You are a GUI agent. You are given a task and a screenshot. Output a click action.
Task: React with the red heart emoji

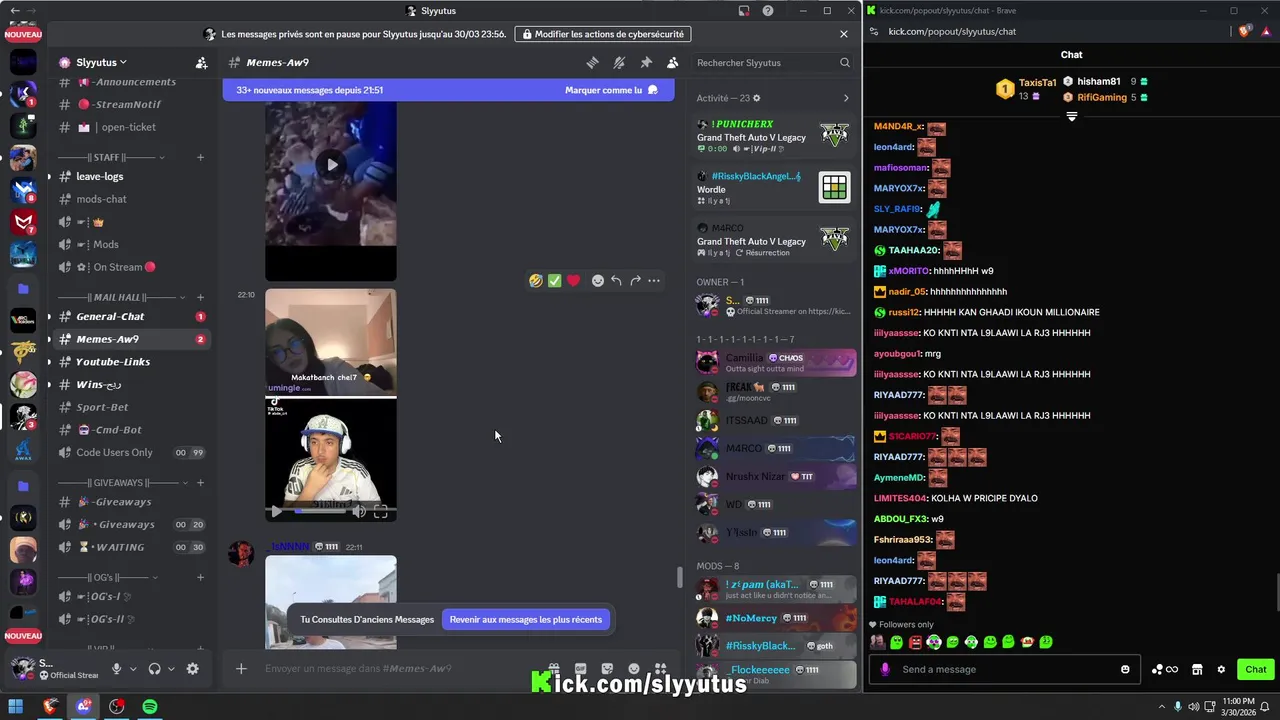point(573,281)
